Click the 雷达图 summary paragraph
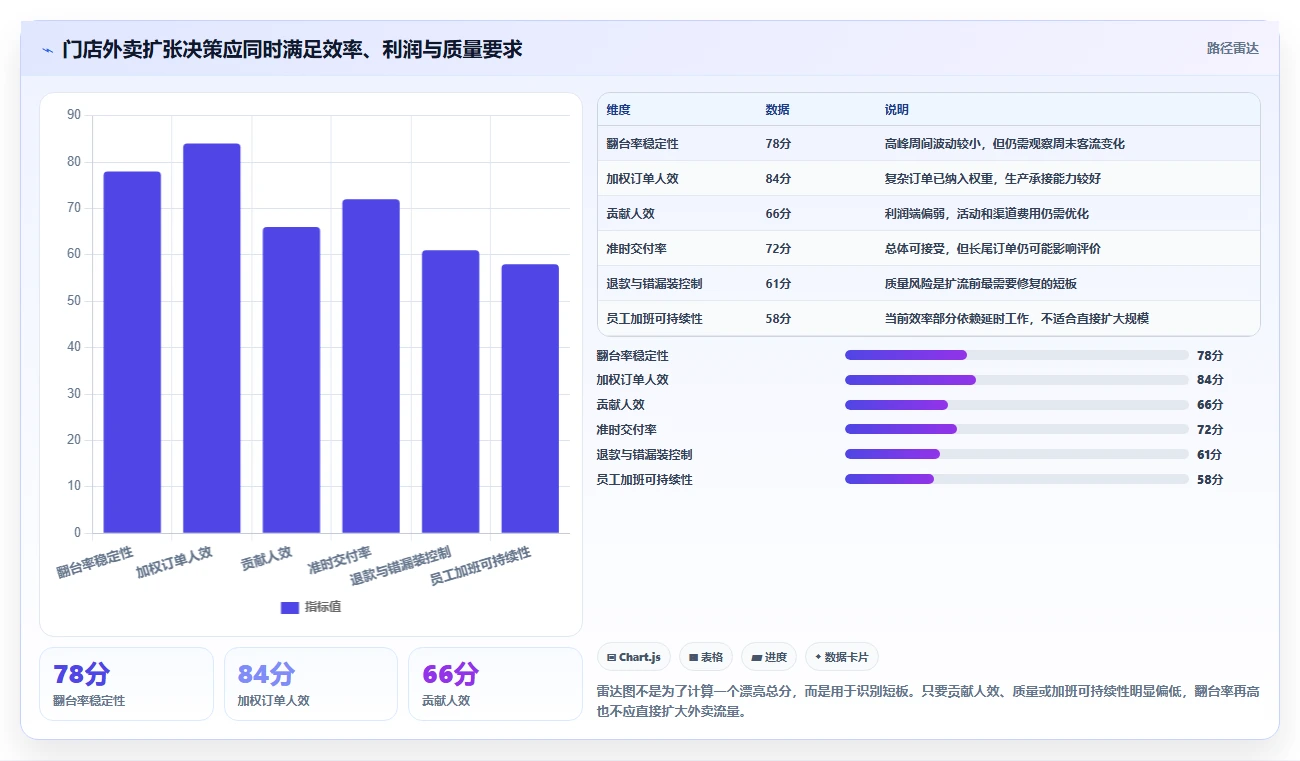The width and height of the screenshot is (1300, 761). tap(928, 702)
